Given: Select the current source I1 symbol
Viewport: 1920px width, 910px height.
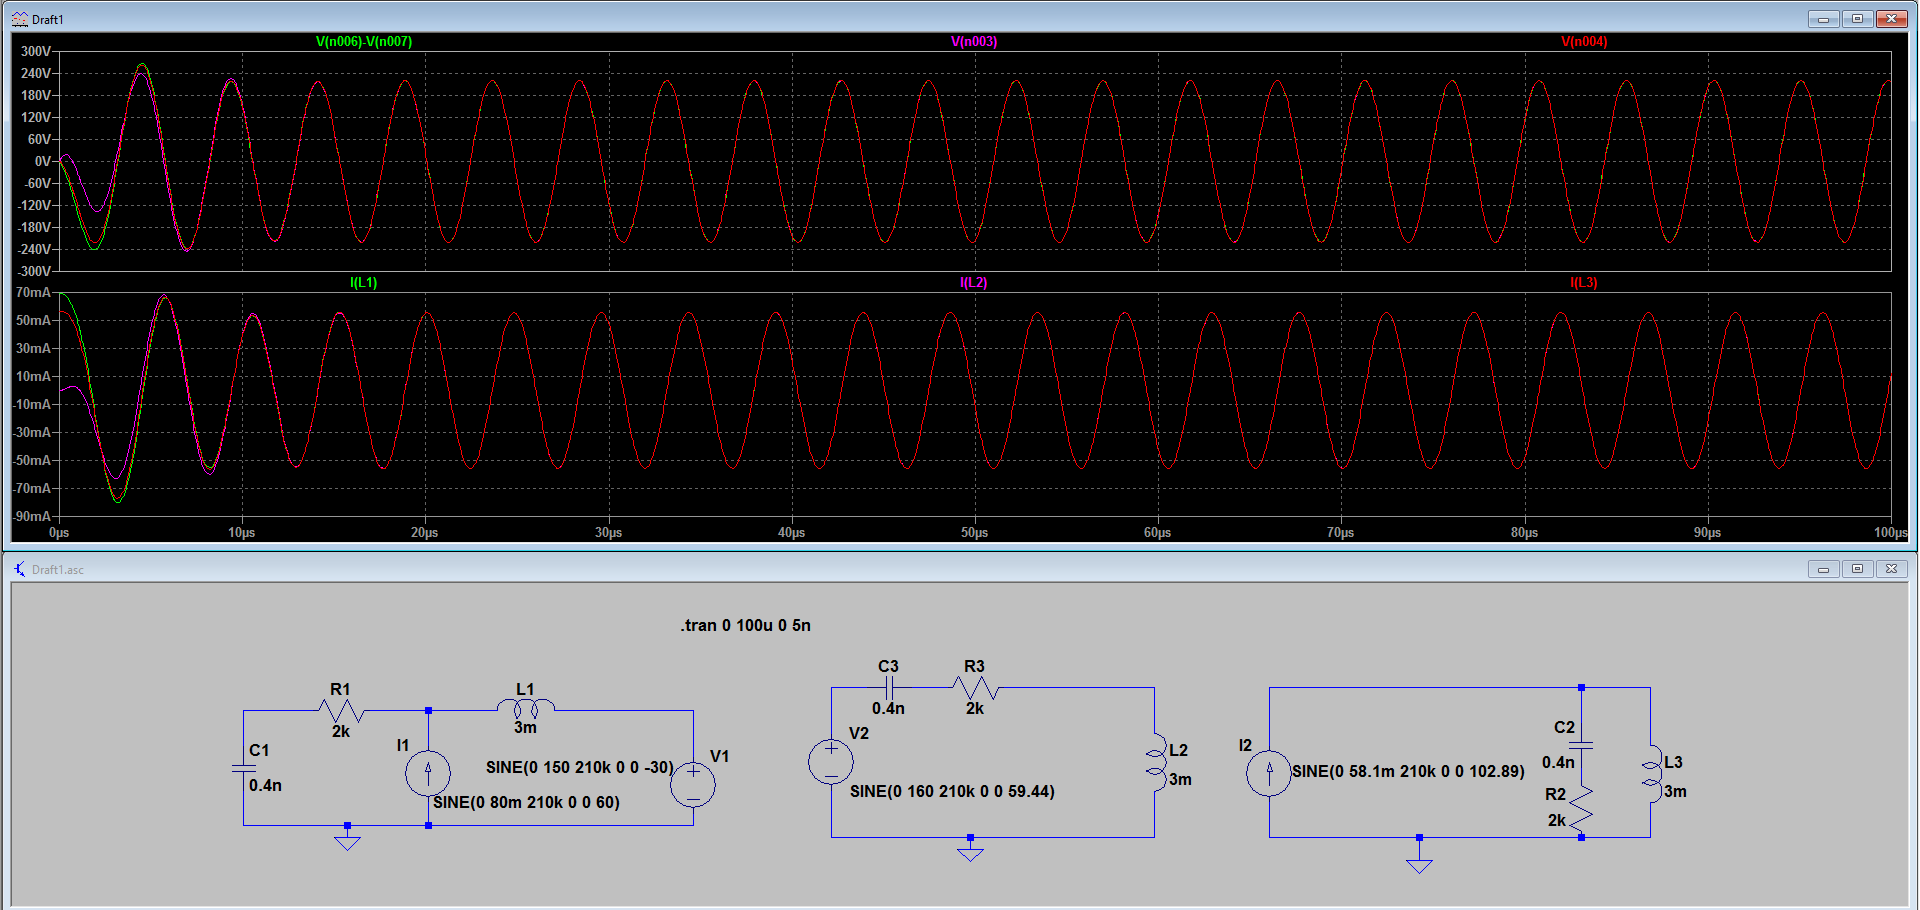Looking at the screenshot, I should [428, 773].
